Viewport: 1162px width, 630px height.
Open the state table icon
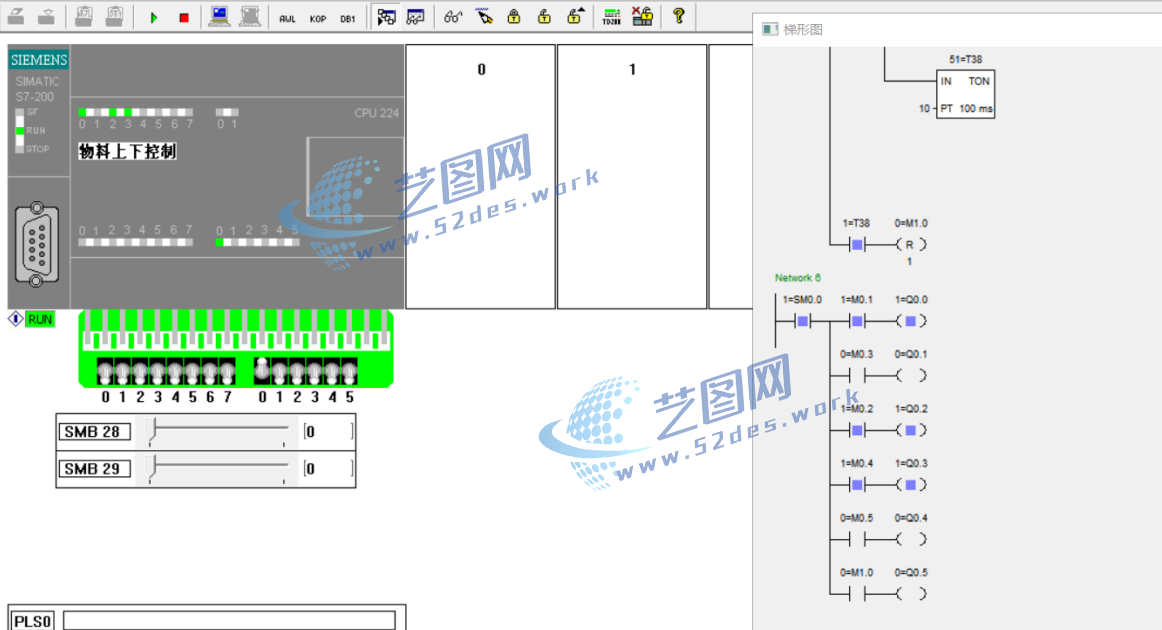[x=416, y=17]
